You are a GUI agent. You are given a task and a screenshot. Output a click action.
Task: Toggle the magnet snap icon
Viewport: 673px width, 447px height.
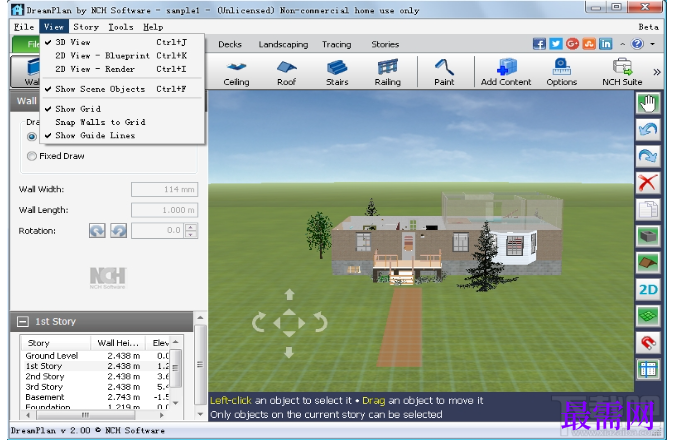coord(648,343)
